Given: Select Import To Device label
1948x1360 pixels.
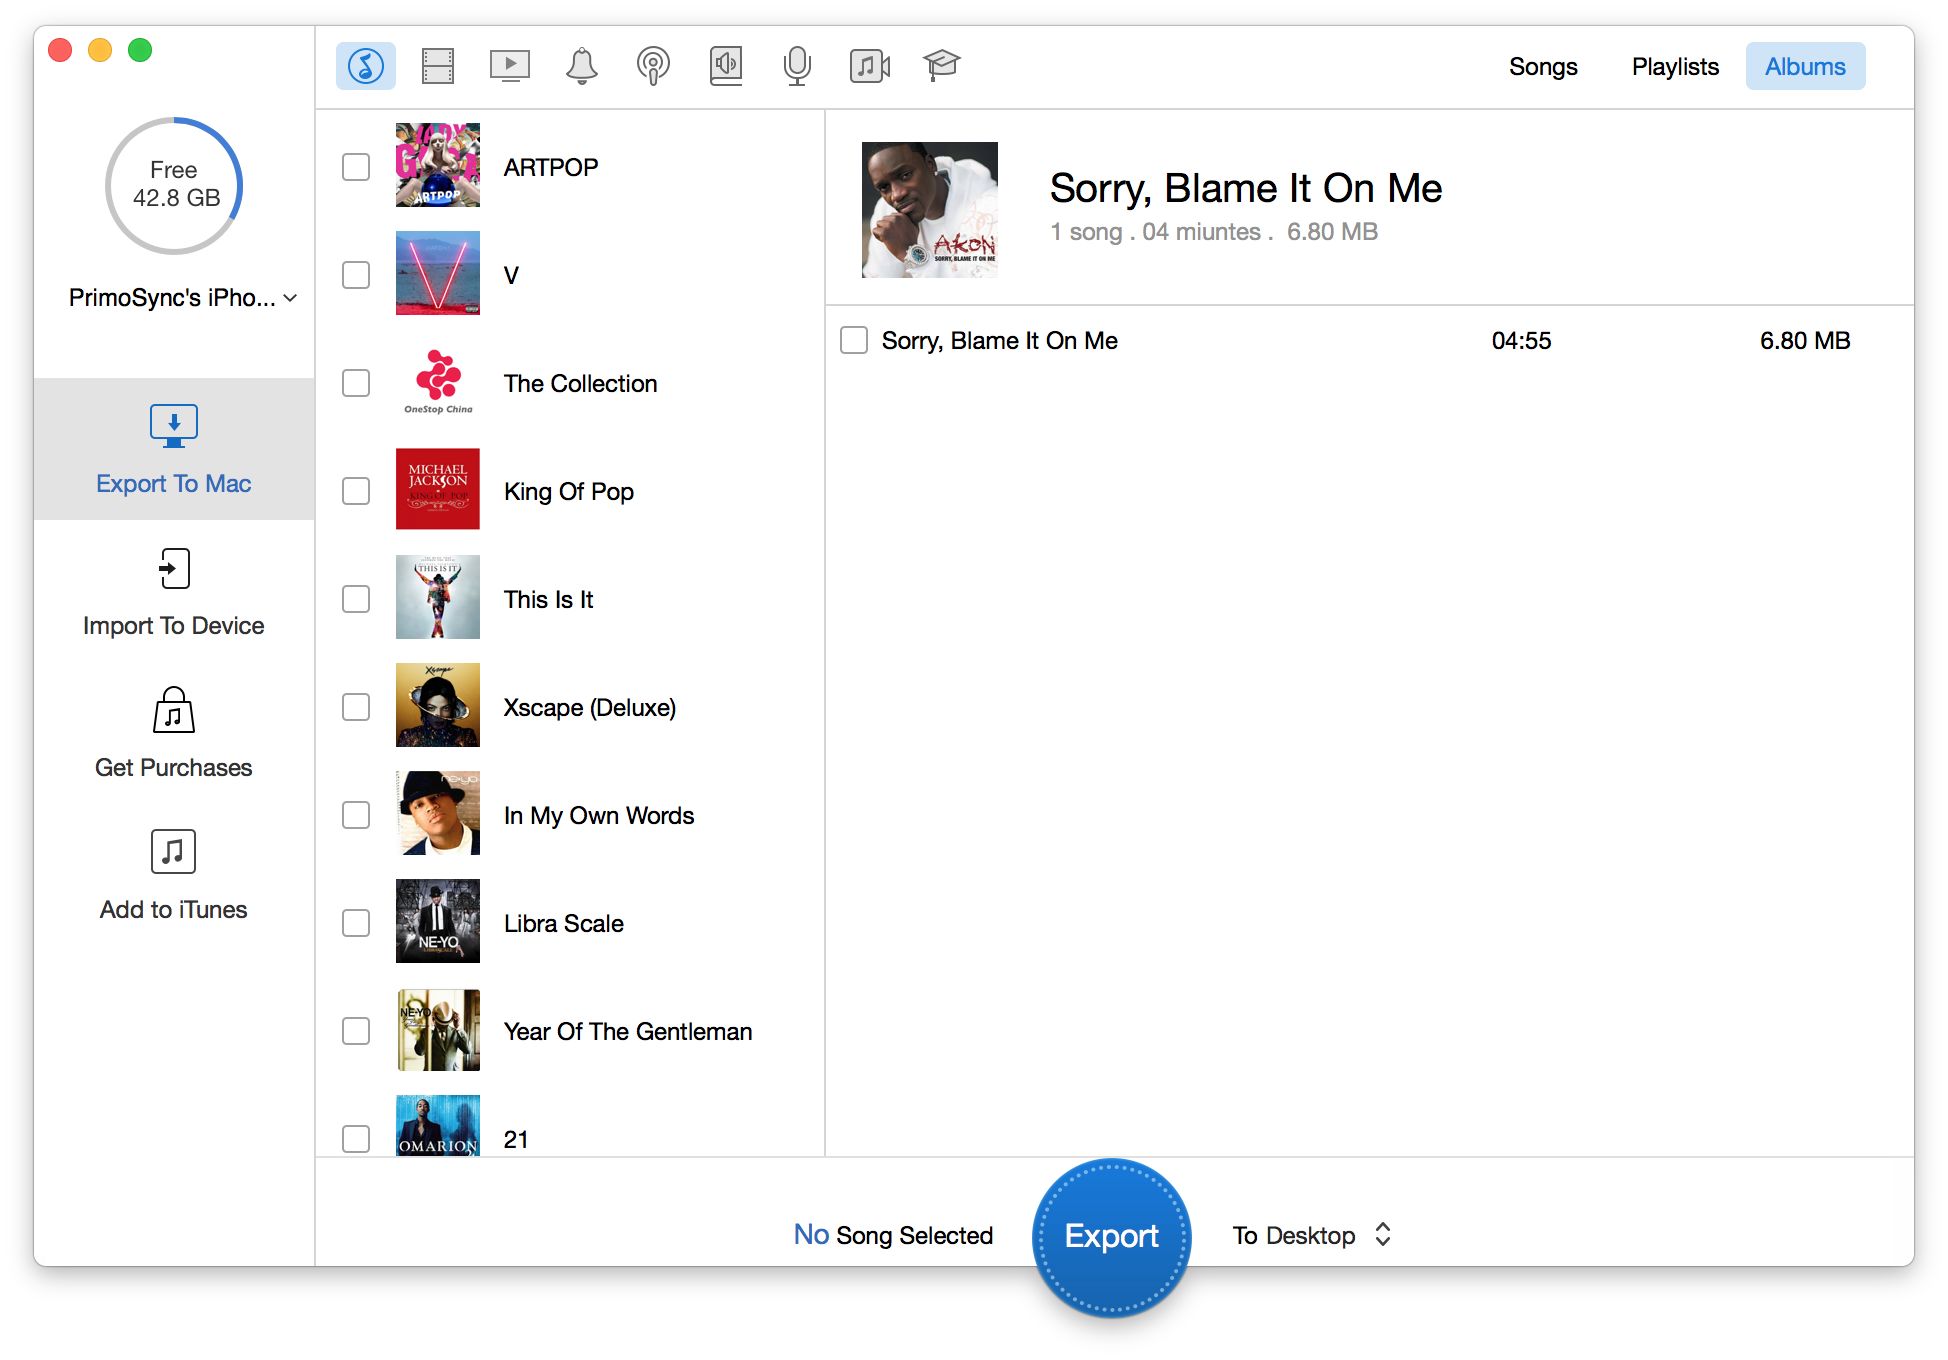Looking at the screenshot, I should coord(174,626).
